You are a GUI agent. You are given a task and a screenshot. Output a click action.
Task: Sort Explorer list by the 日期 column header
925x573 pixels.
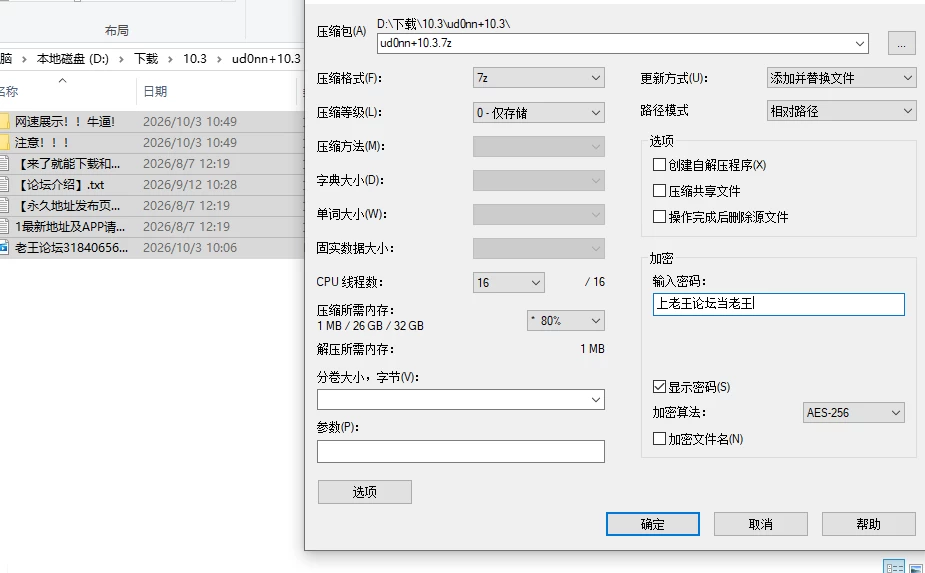pos(155,91)
